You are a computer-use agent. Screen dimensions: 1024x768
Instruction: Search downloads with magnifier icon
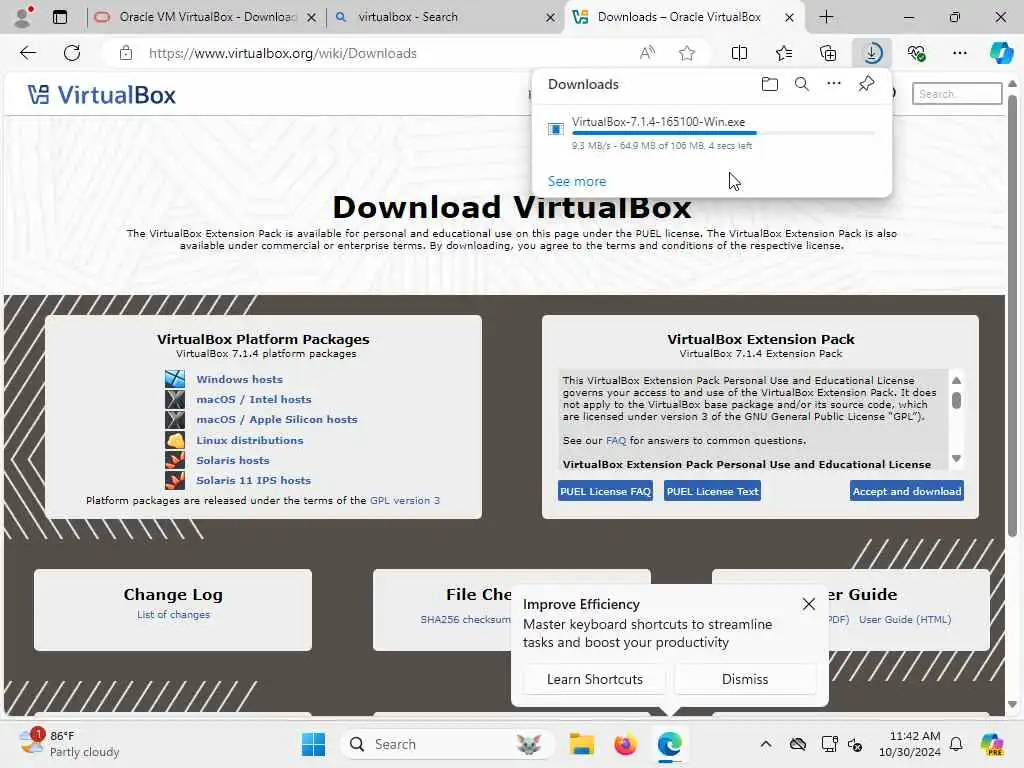pyautogui.click(x=802, y=84)
